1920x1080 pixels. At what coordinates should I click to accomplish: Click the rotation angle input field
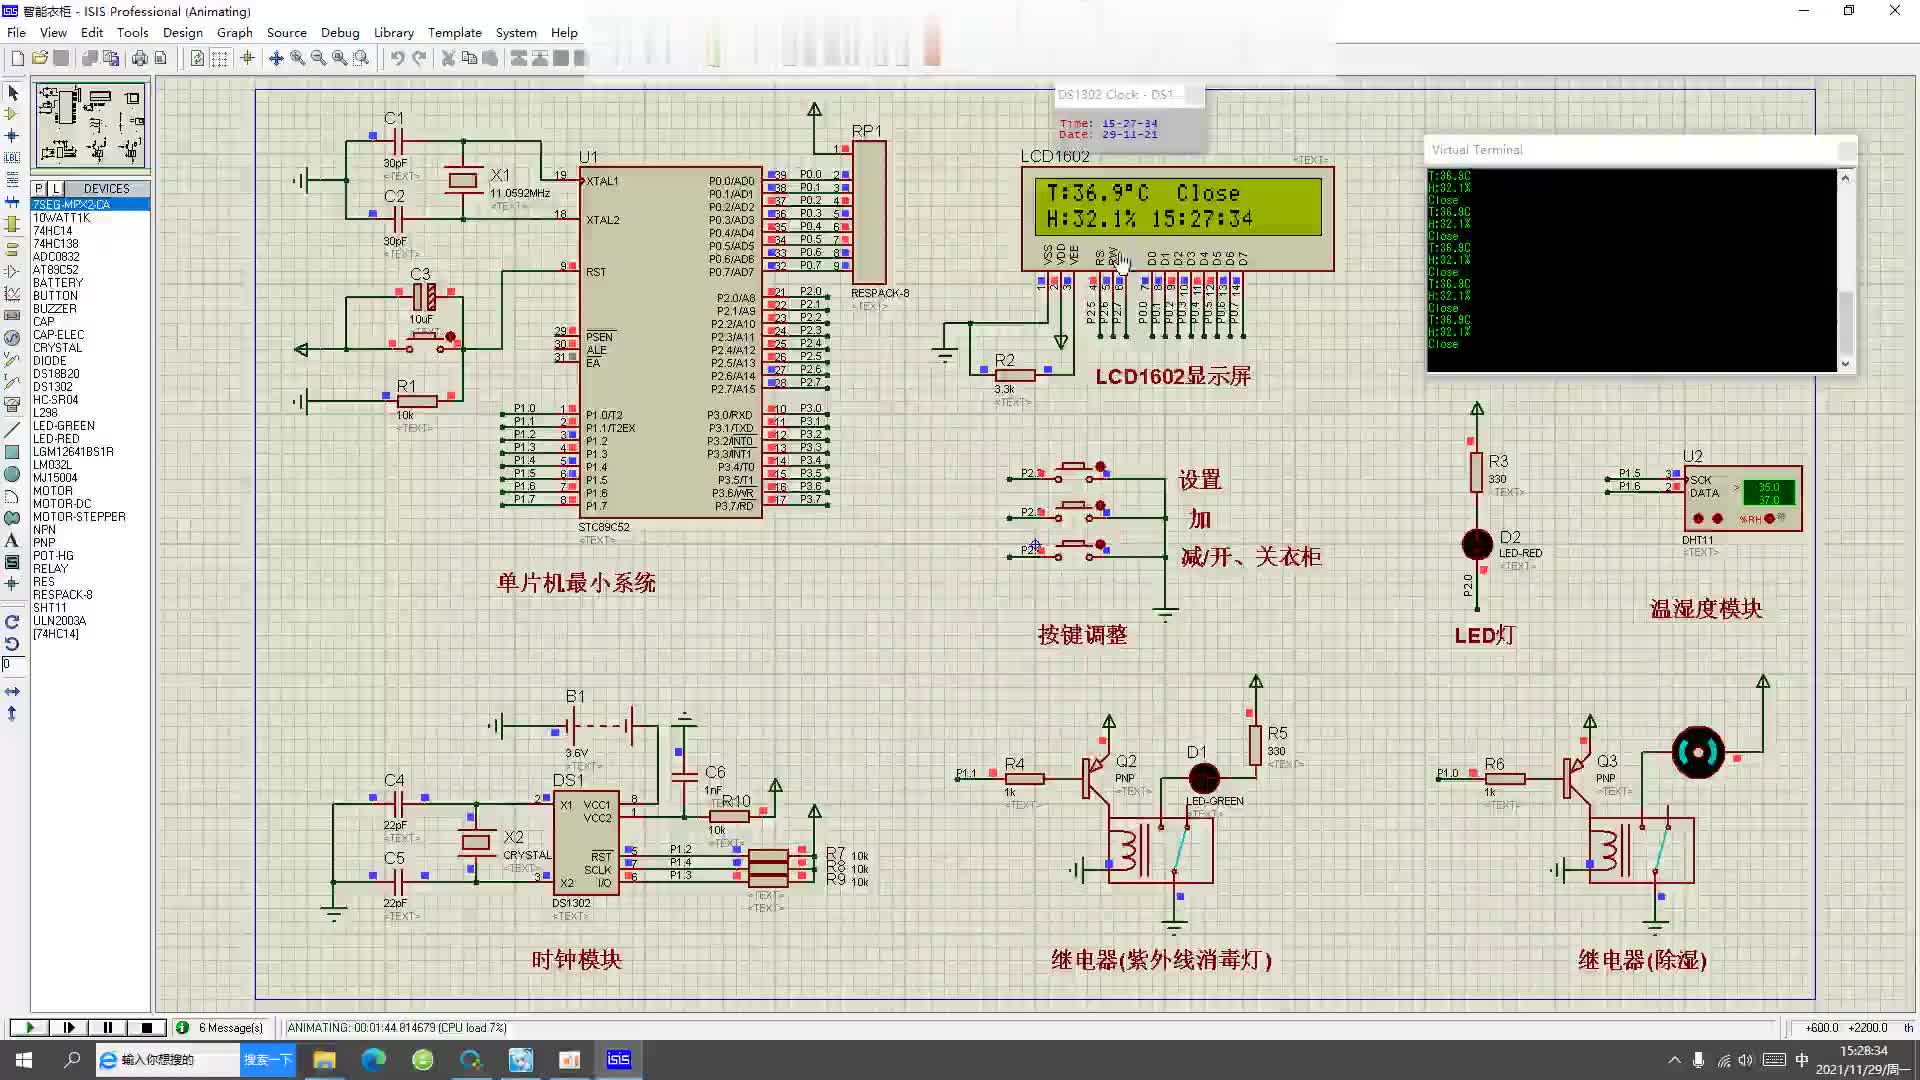[x=13, y=664]
